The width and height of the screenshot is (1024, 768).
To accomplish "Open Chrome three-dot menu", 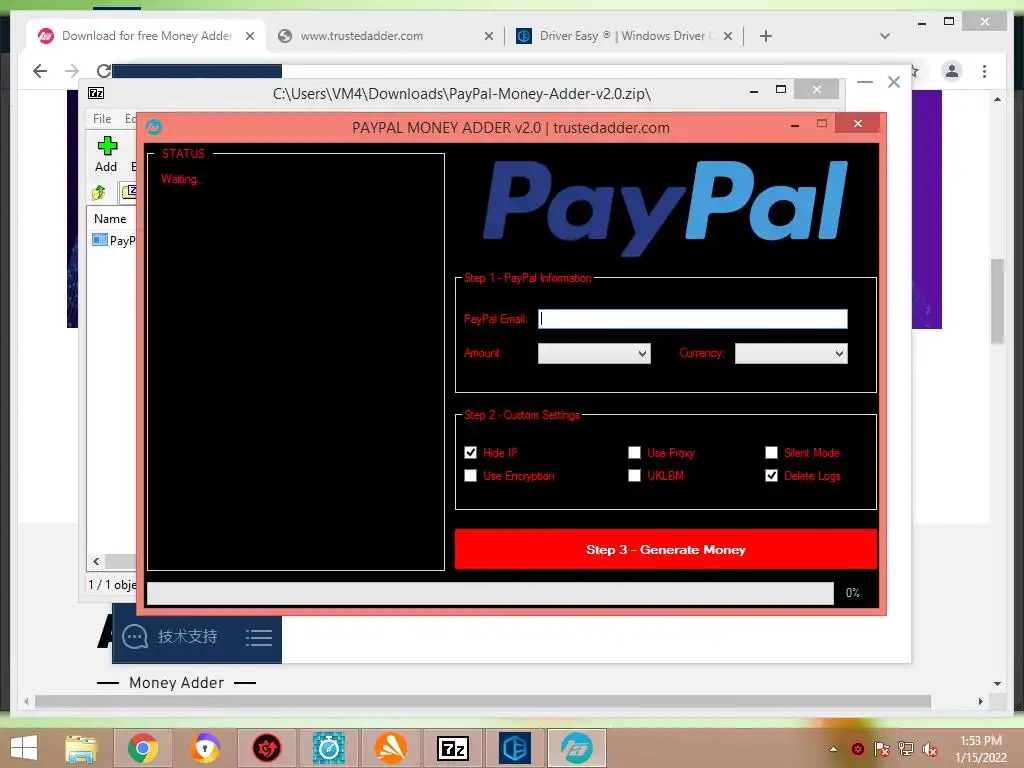I will pos(984,71).
